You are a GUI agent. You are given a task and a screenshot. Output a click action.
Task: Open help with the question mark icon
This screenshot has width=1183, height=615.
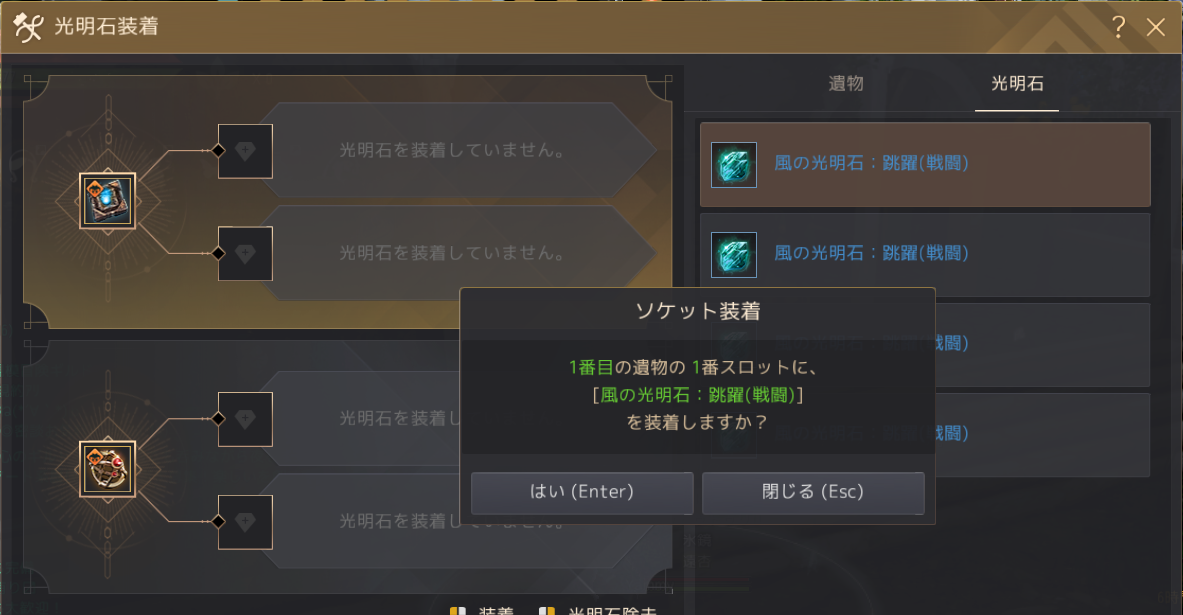pyautogui.click(x=1119, y=27)
